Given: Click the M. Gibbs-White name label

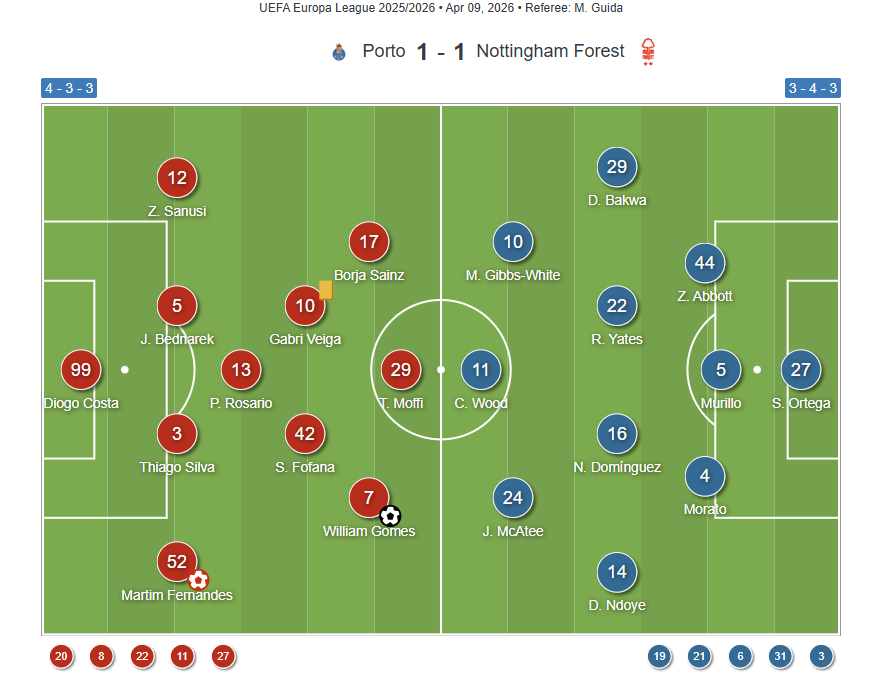Looking at the screenshot, I should tap(513, 275).
